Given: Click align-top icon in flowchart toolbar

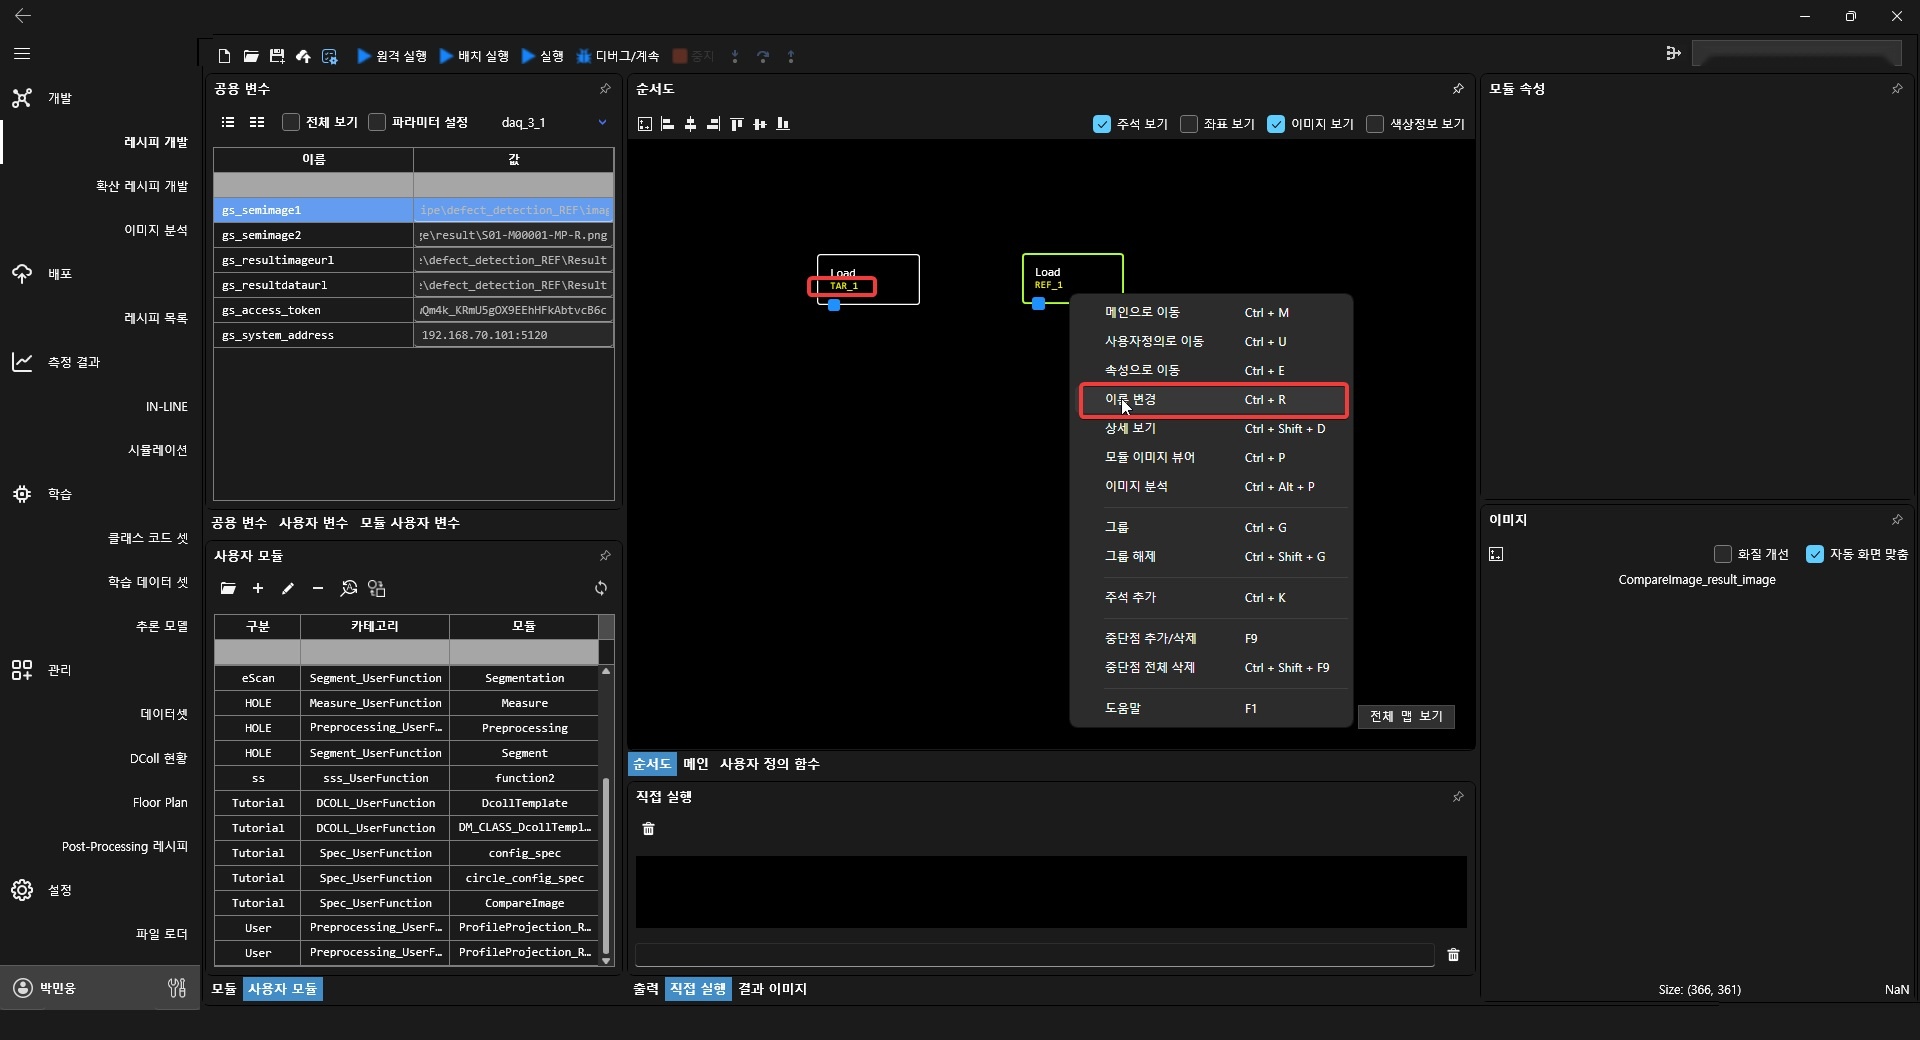Looking at the screenshot, I should click(737, 124).
